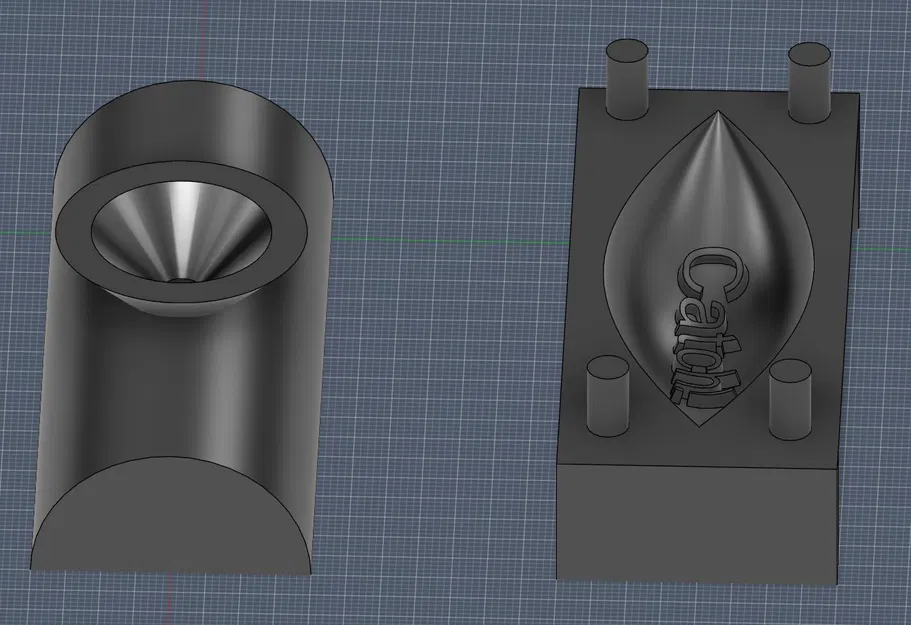
Task: Click the conical funnel recess on left model
Action: (181, 232)
